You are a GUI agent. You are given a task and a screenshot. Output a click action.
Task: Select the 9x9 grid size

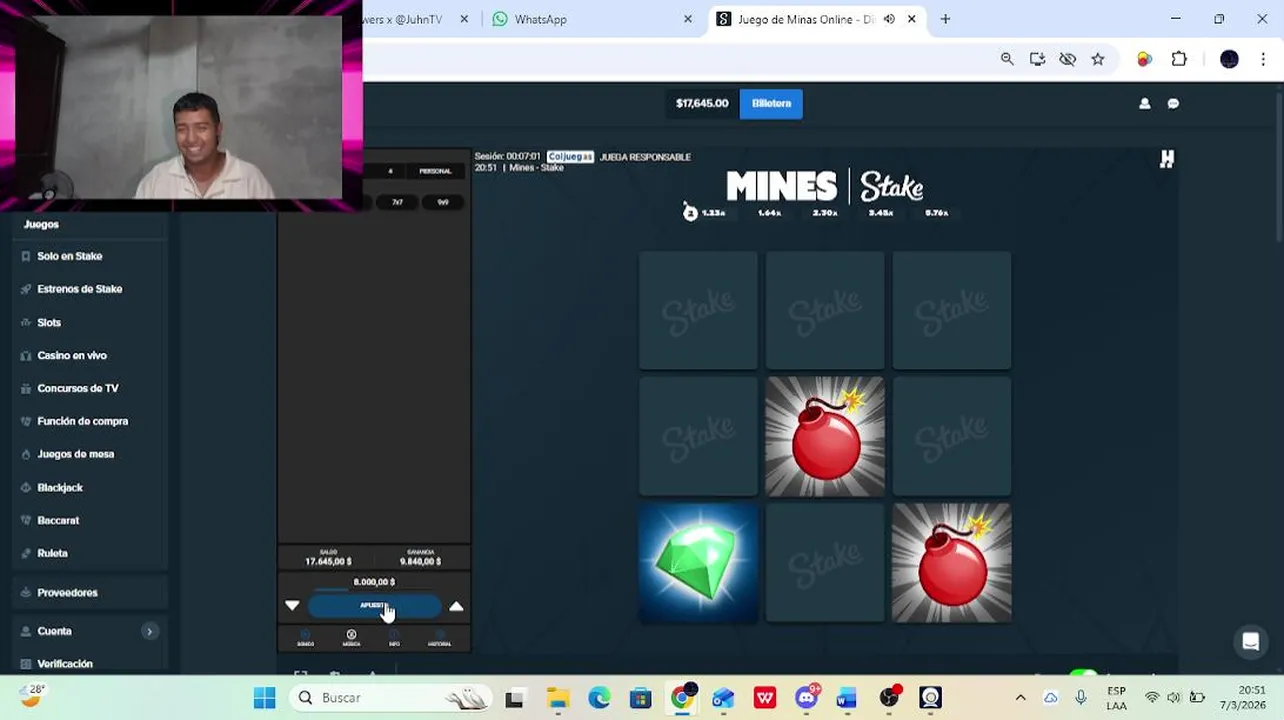click(x=443, y=202)
